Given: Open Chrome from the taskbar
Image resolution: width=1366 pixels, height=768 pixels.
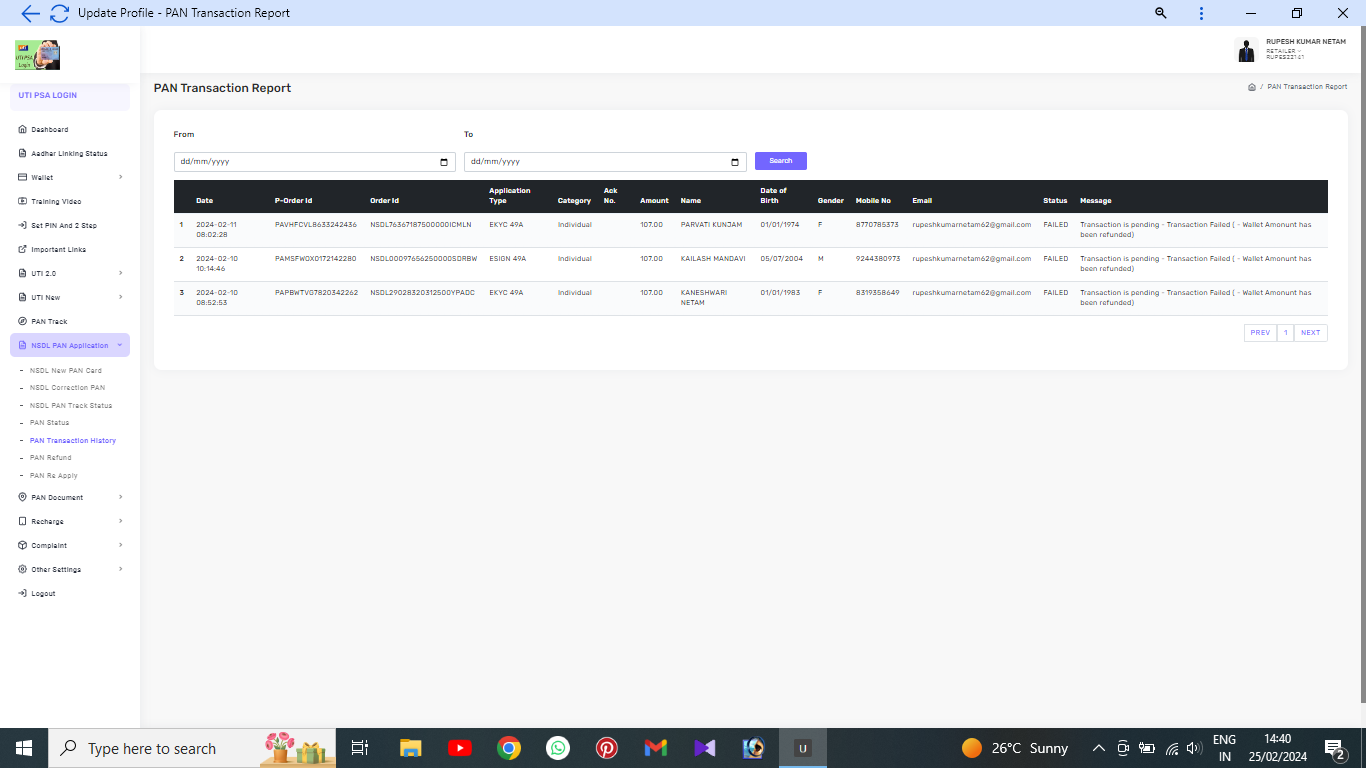Looking at the screenshot, I should pyautogui.click(x=509, y=748).
